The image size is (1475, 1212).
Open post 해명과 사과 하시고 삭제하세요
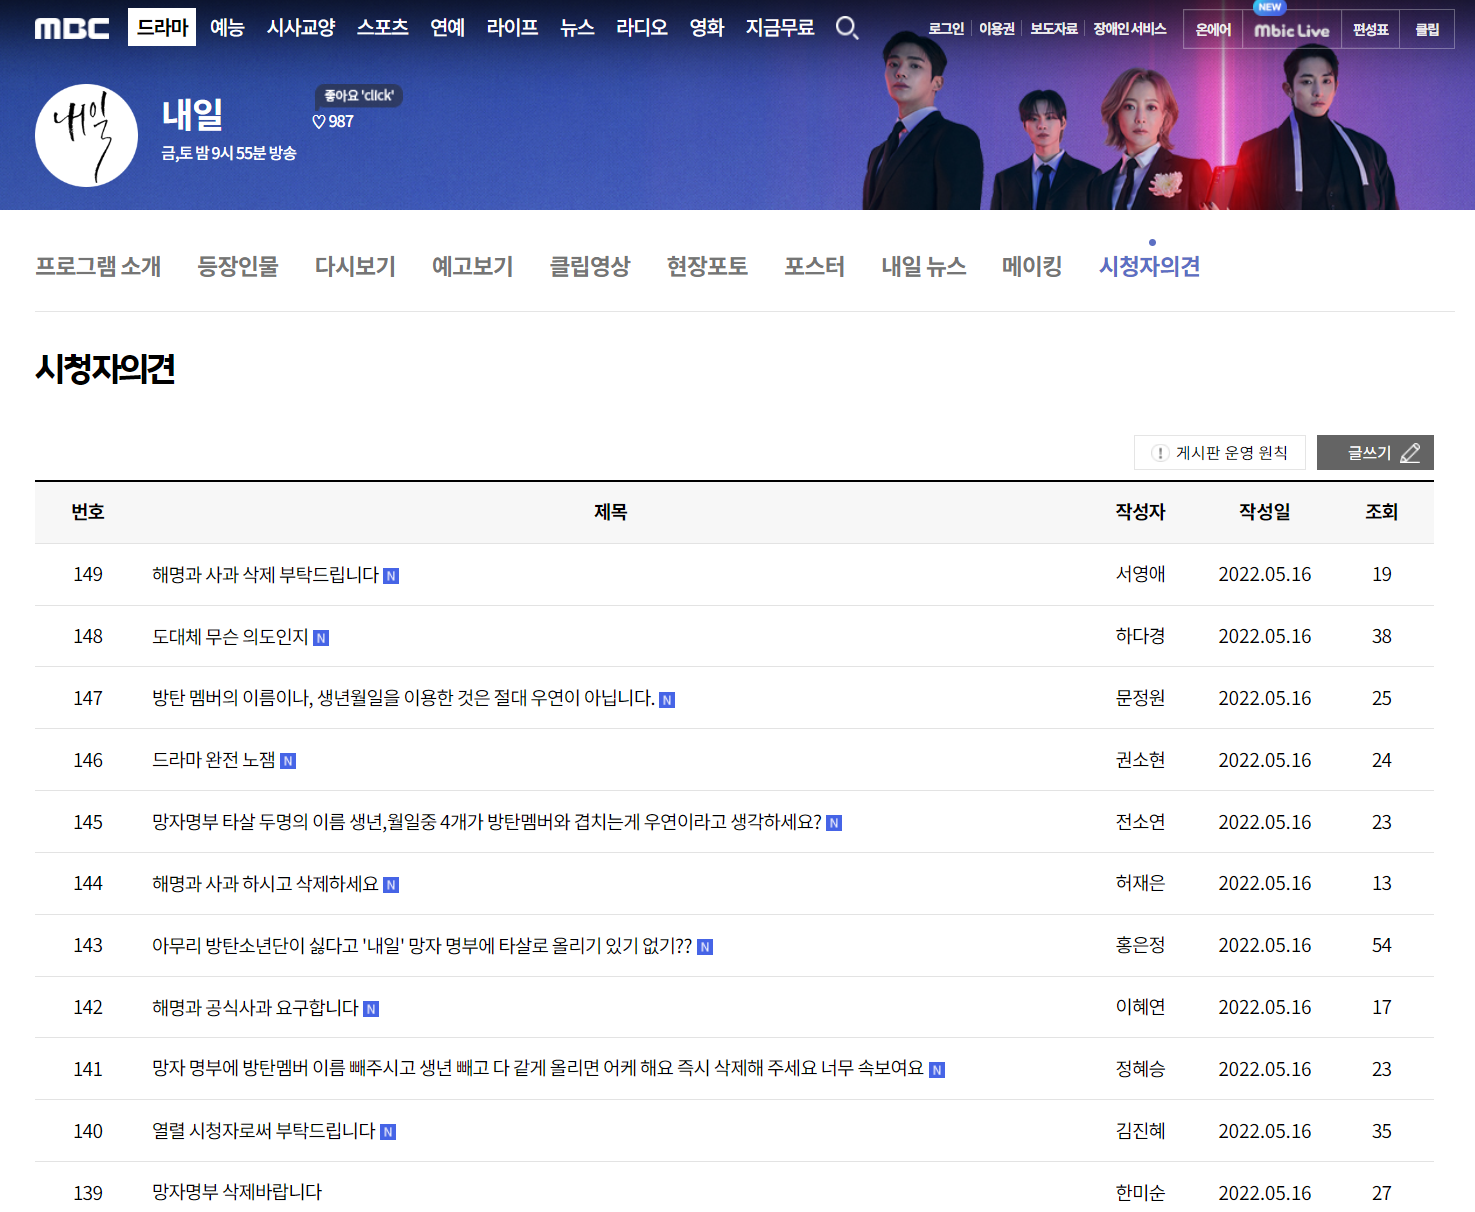[265, 884]
